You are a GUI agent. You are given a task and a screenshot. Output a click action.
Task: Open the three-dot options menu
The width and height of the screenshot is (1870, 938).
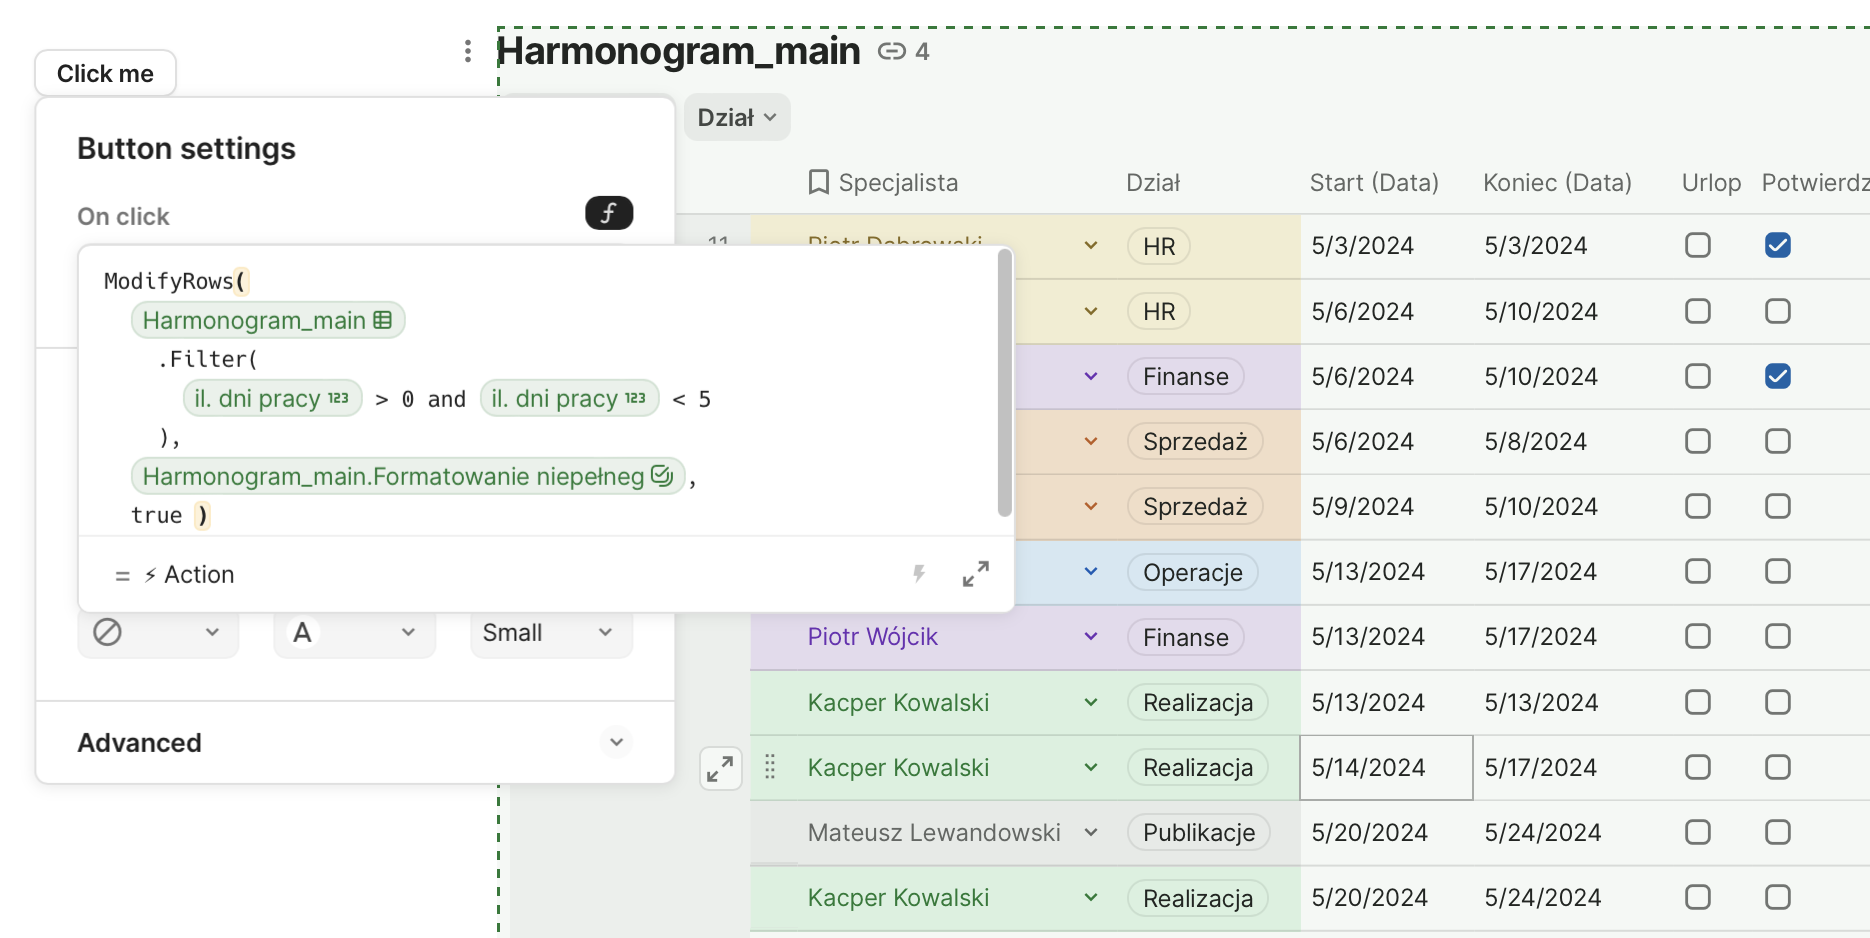click(467, 51)
